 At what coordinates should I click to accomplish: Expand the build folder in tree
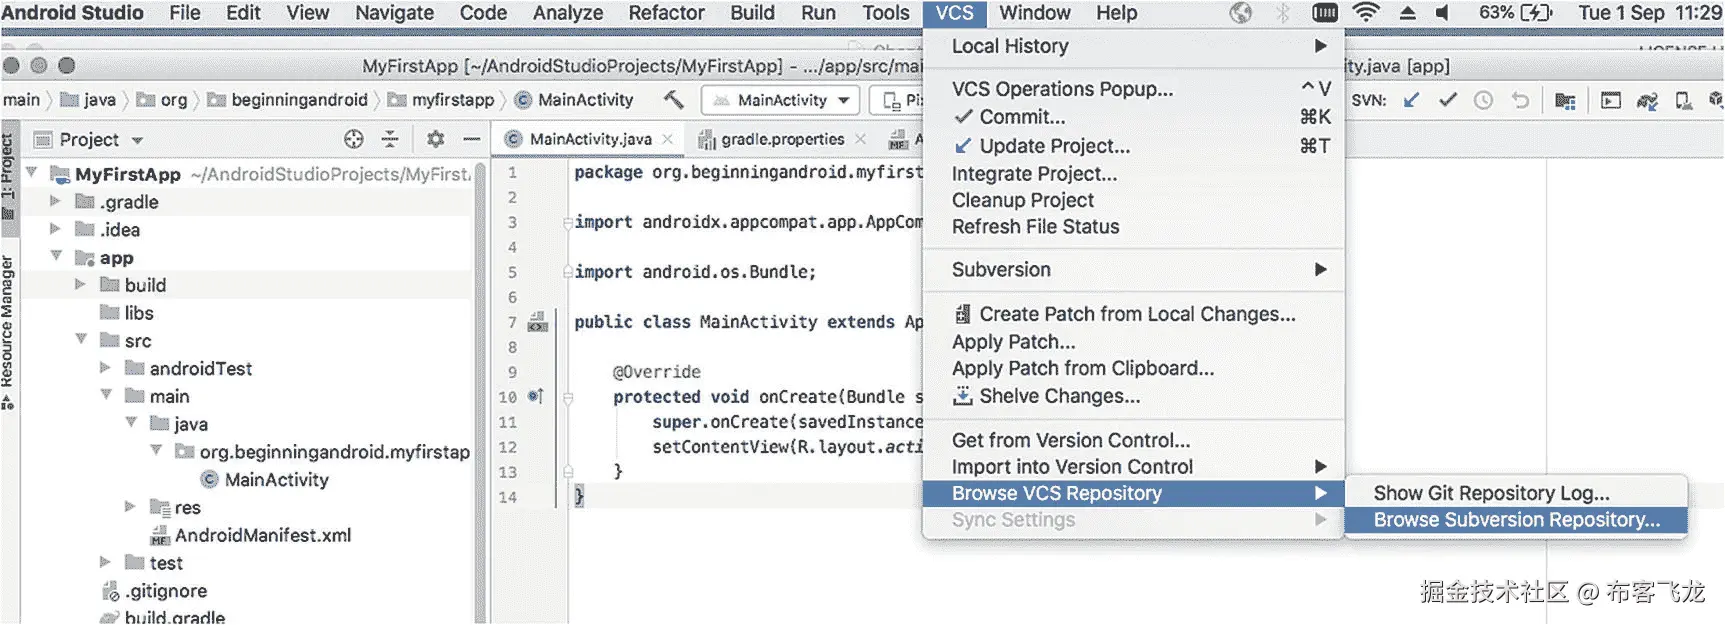[81, 285]
